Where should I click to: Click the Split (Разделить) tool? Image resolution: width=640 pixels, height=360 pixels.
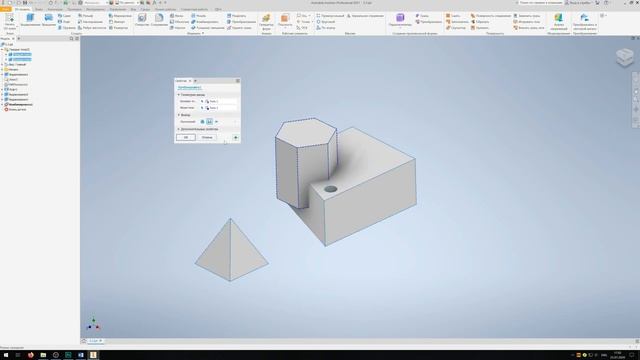coord(236,16)
